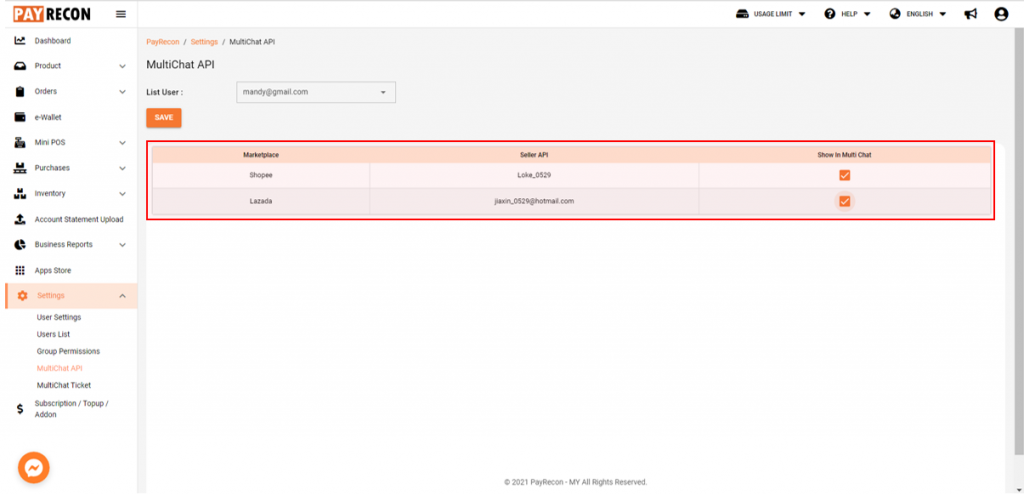Open Users List submenu item
Viewport: 1024px width, 495px height.
click(54, 334)
